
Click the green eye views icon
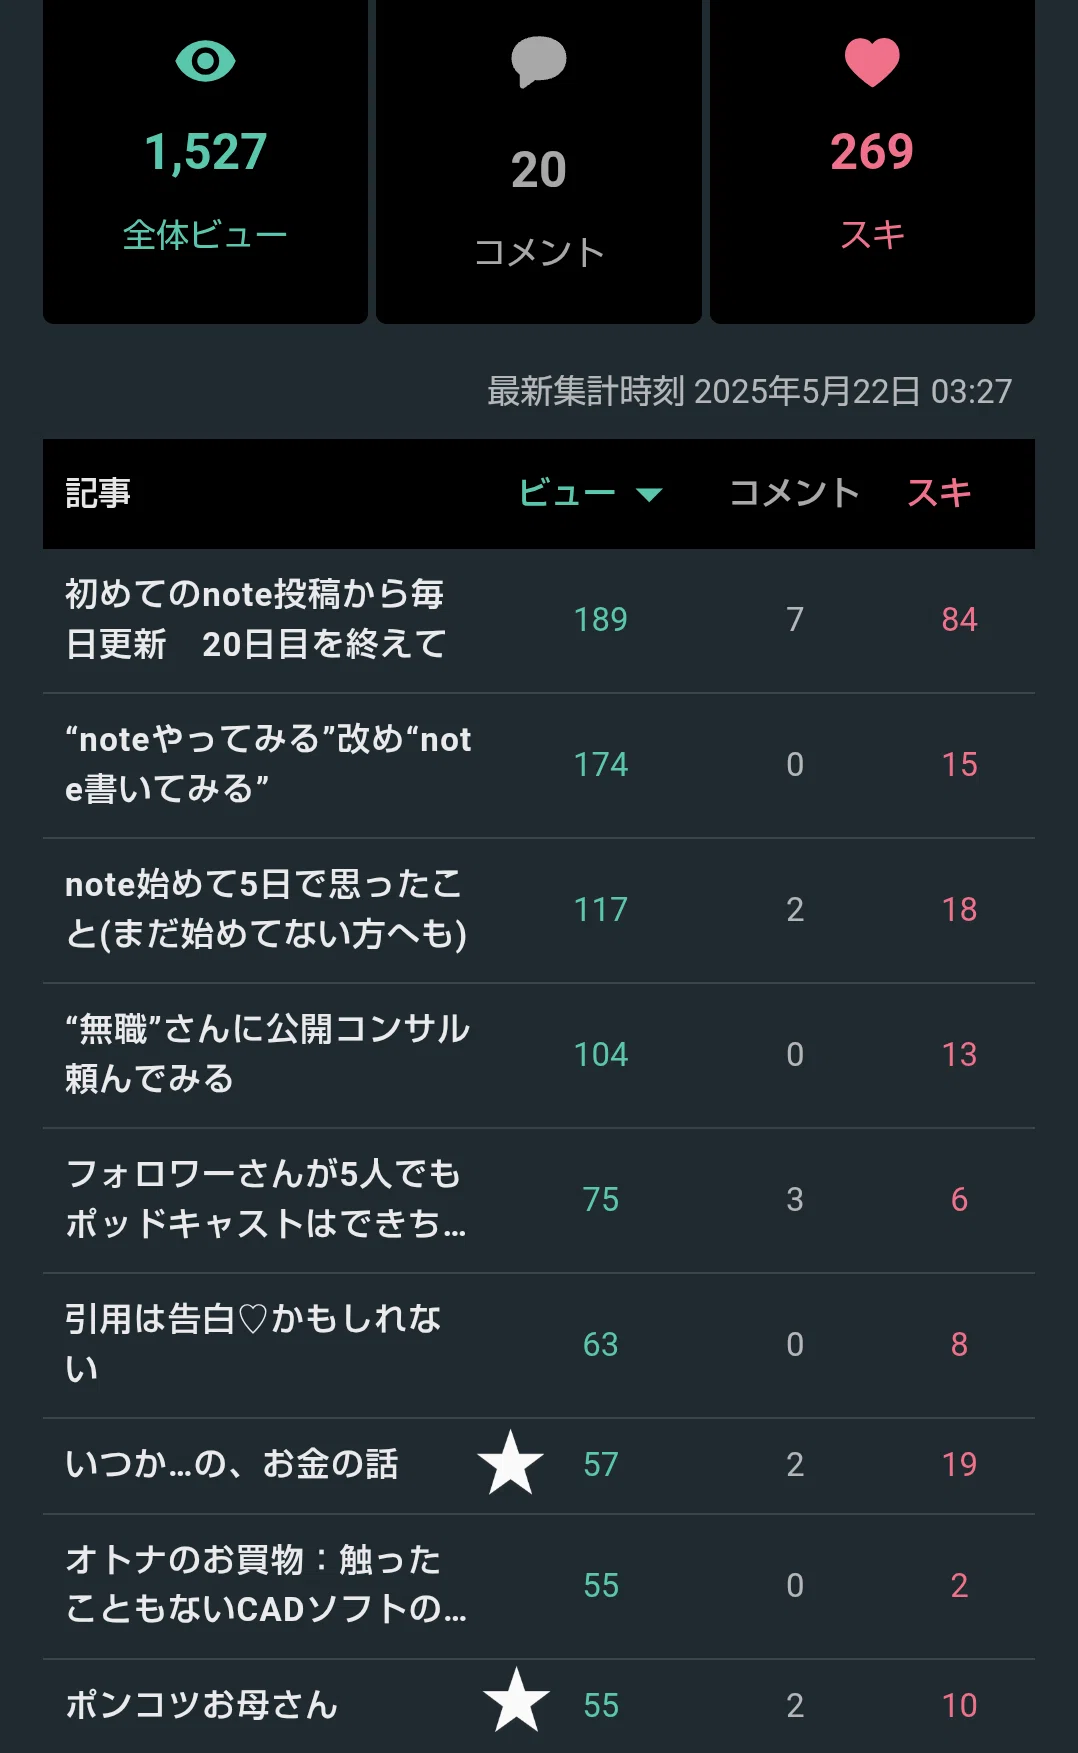[205, 62]
